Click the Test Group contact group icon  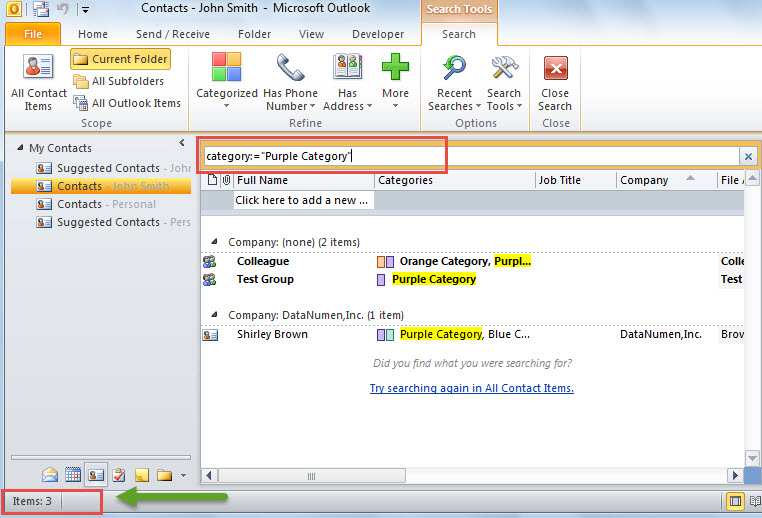[209, 280]
